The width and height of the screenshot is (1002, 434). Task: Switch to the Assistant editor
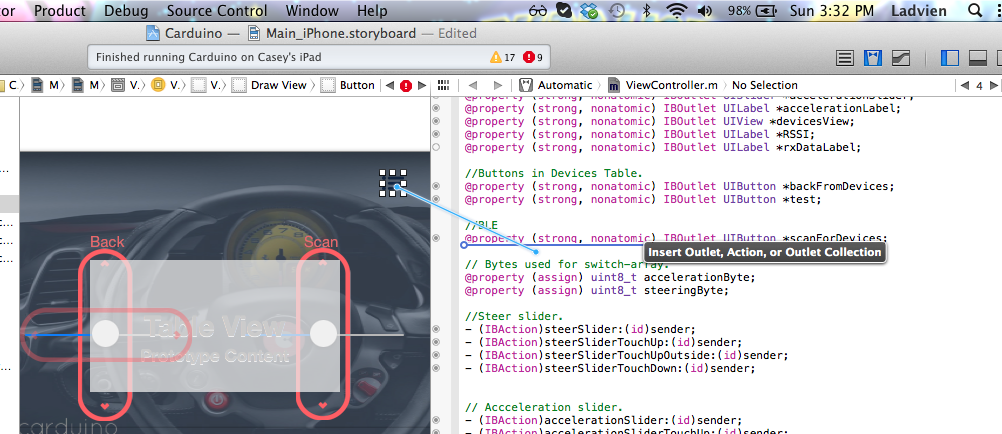(873, 58)
